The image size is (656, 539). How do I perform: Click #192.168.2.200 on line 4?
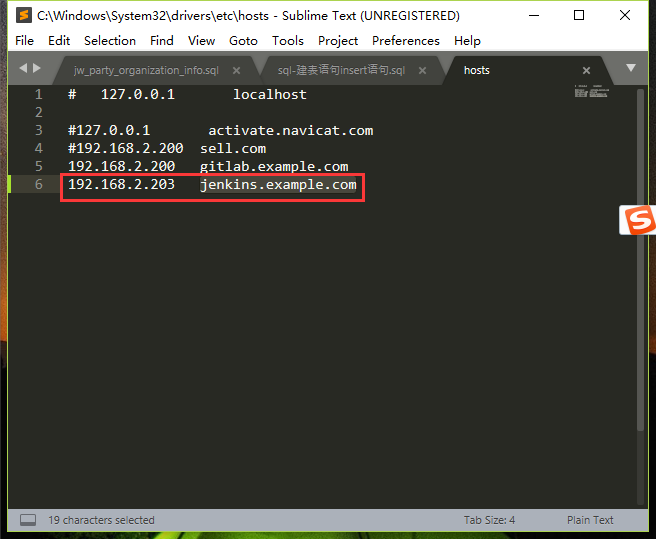coord(126,149)
